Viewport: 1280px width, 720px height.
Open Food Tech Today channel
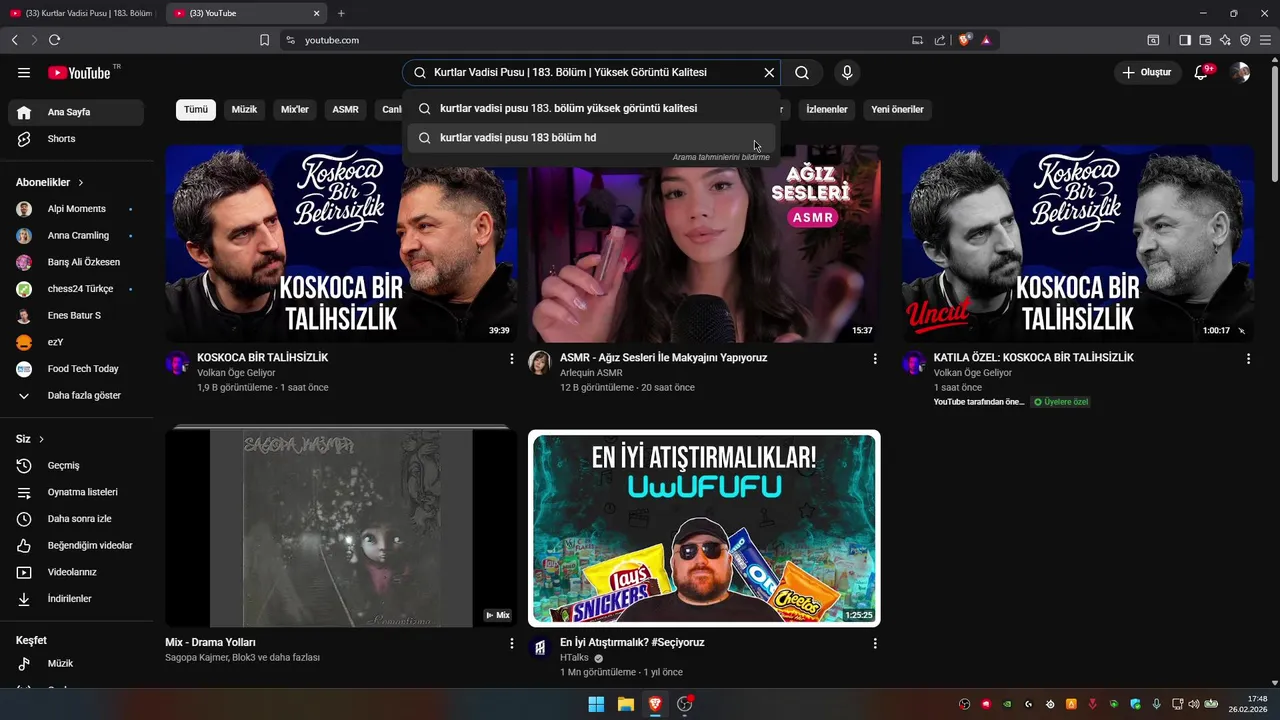[x=76, y=369]
